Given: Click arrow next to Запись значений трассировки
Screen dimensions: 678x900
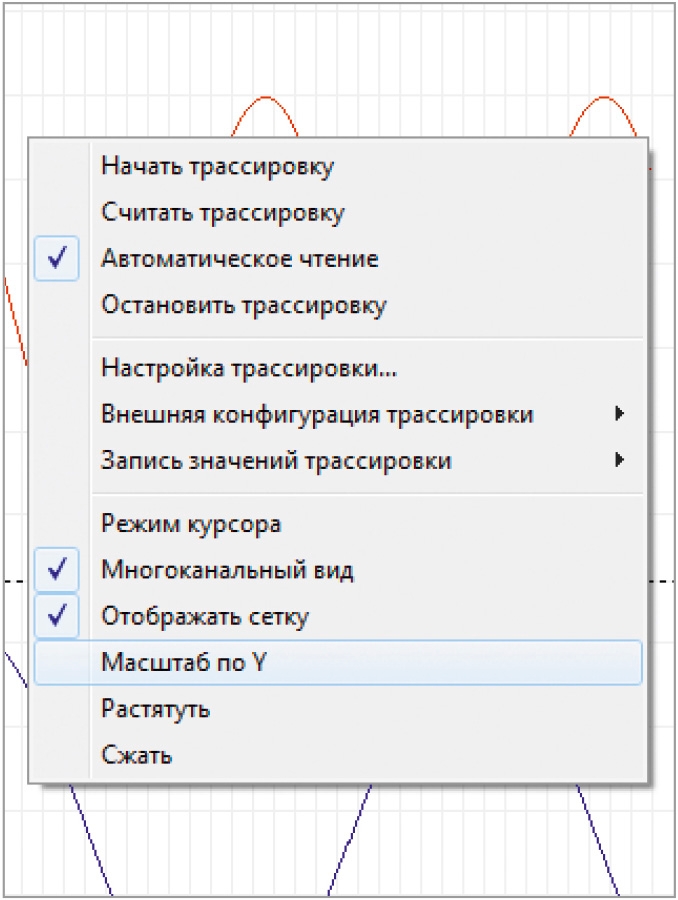Looking at the screenshot, I should (619, 460).
